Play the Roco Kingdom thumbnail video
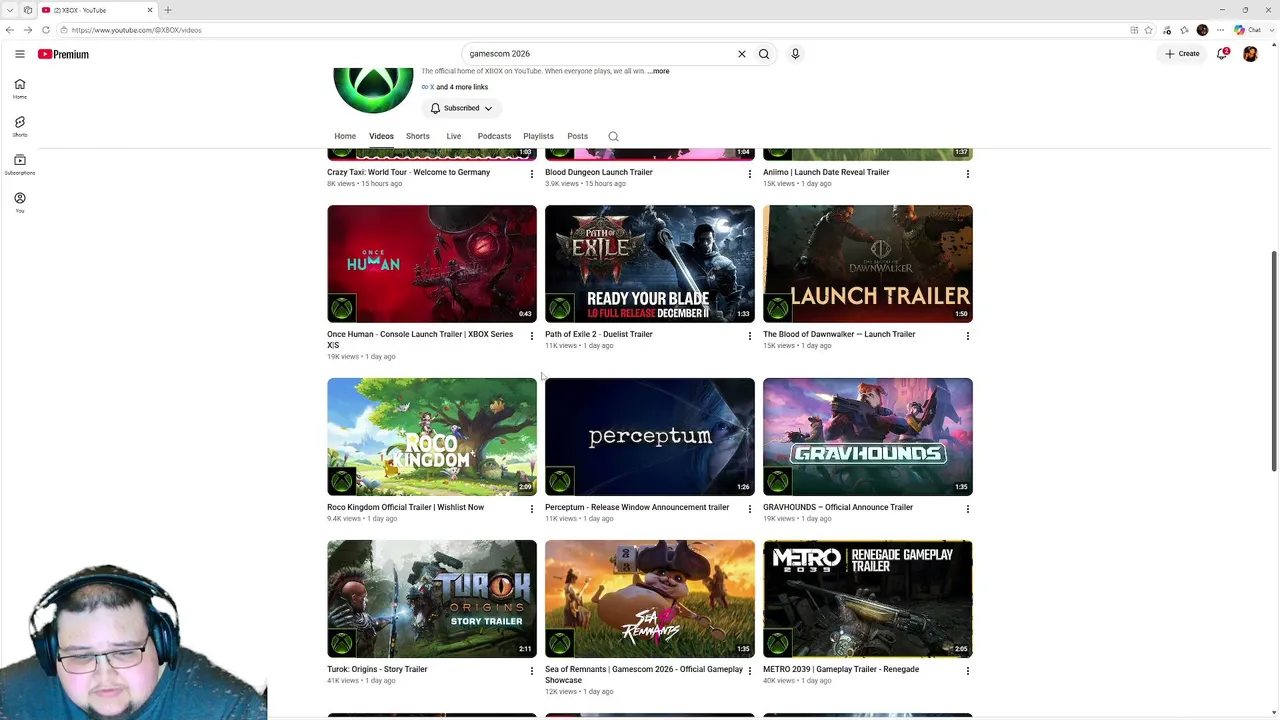1280x720 pixels. click(x=432, y=437)
